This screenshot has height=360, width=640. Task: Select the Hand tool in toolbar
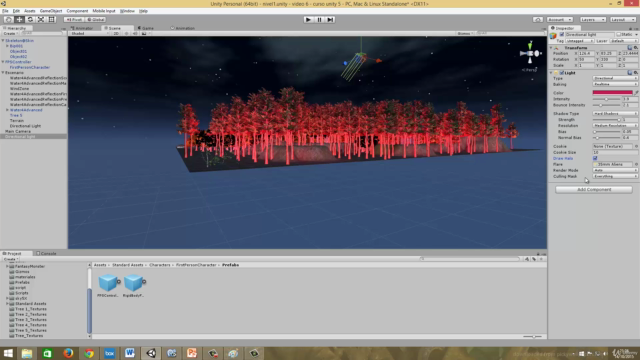pos(8,20)
